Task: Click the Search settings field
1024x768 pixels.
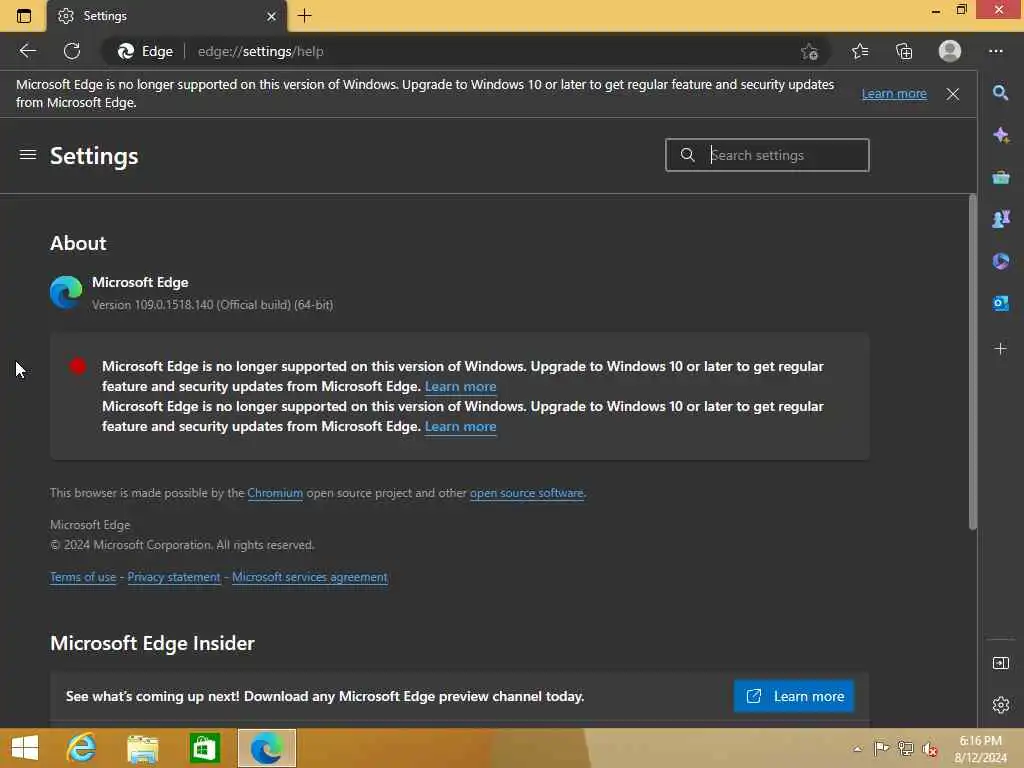Action: [767, 155]
